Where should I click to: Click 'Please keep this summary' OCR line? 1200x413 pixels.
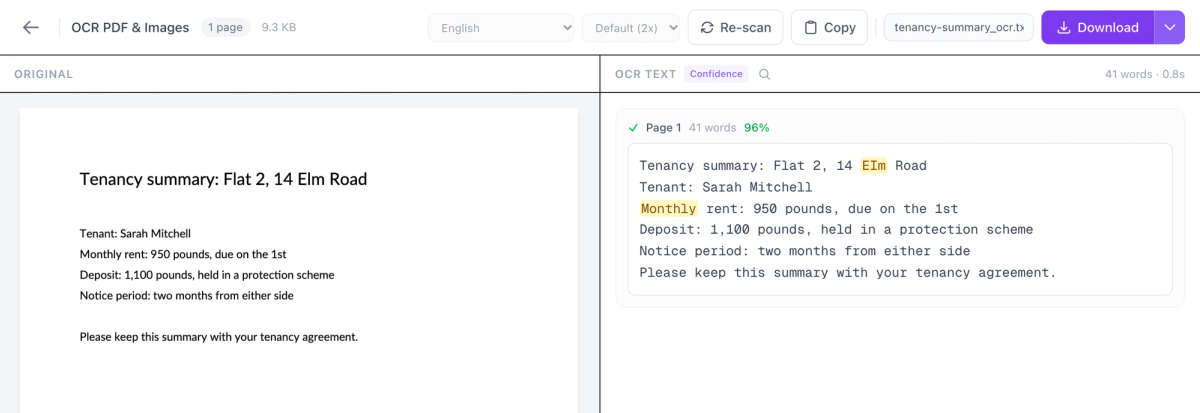point(848,273)
